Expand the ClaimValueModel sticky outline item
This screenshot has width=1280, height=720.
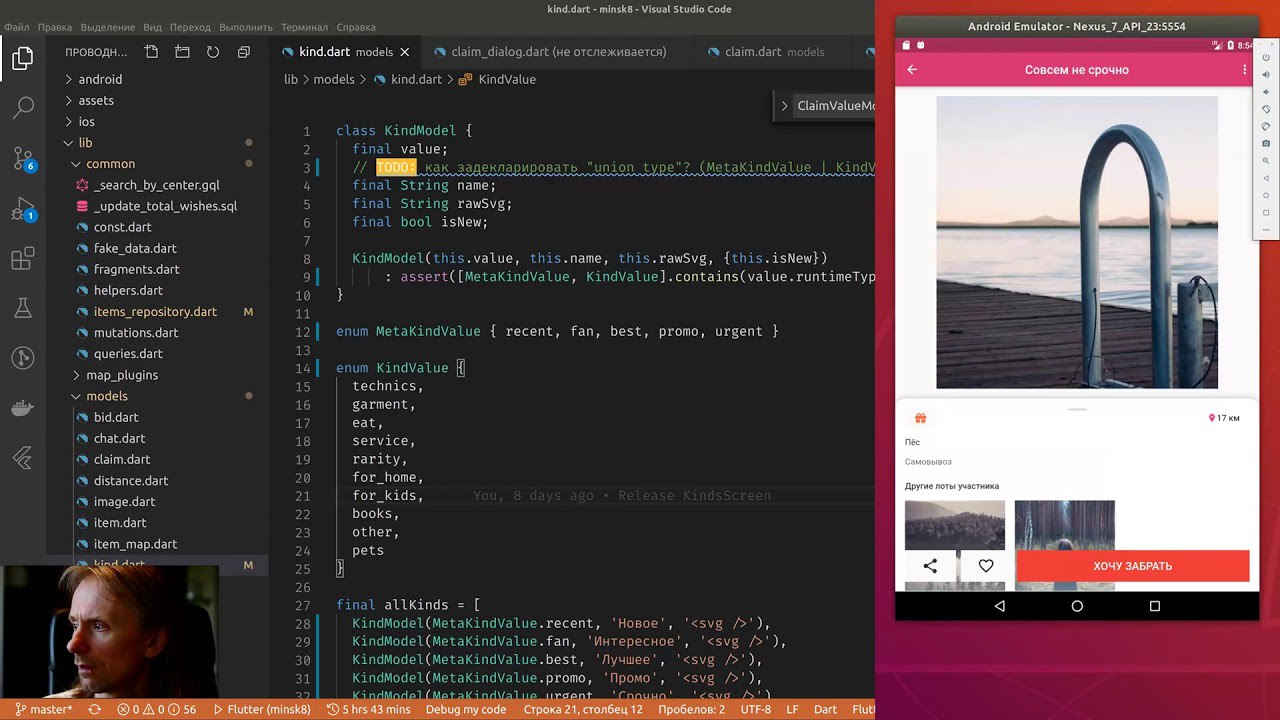click(785, 106)
